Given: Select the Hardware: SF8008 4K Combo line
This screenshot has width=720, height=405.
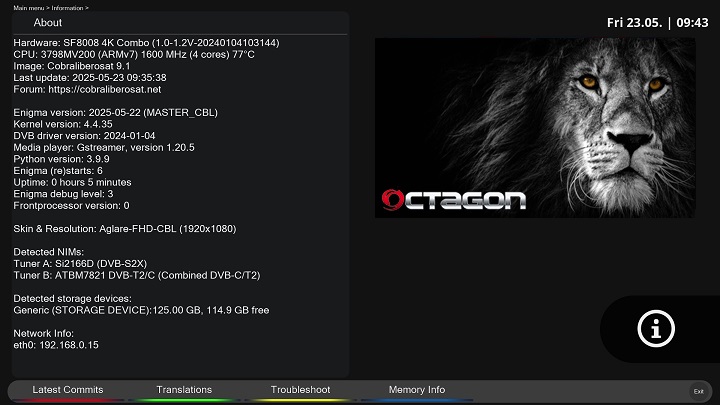Looking at the screenshot, I should 146,43.
